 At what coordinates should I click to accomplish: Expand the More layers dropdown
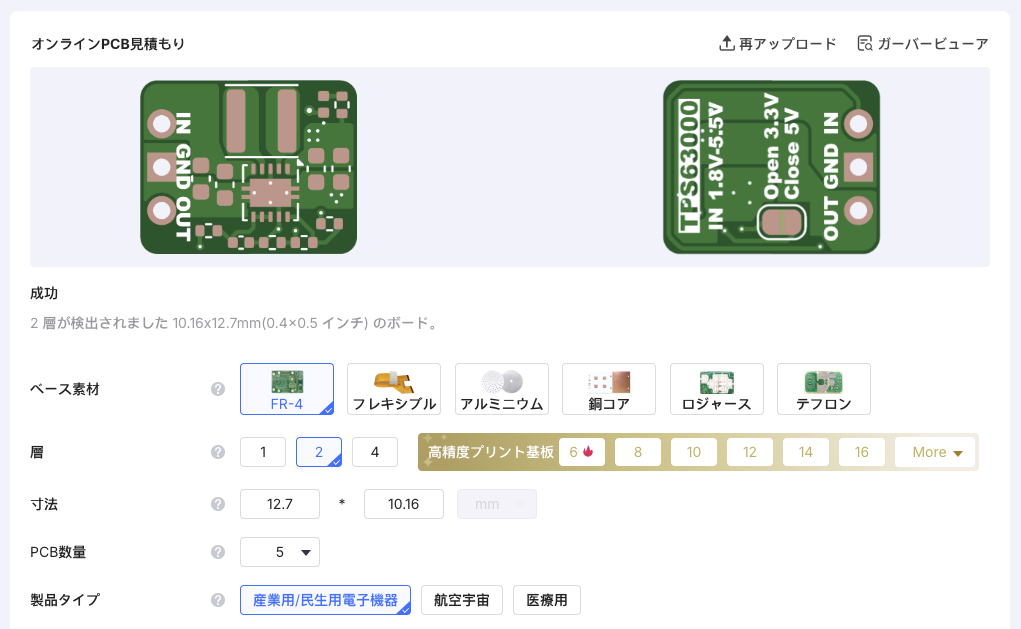tap(936, 452)
